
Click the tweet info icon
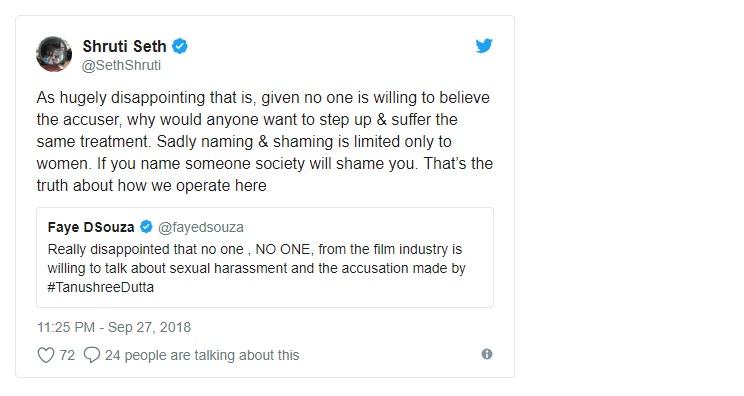click(x=487, y=354)
